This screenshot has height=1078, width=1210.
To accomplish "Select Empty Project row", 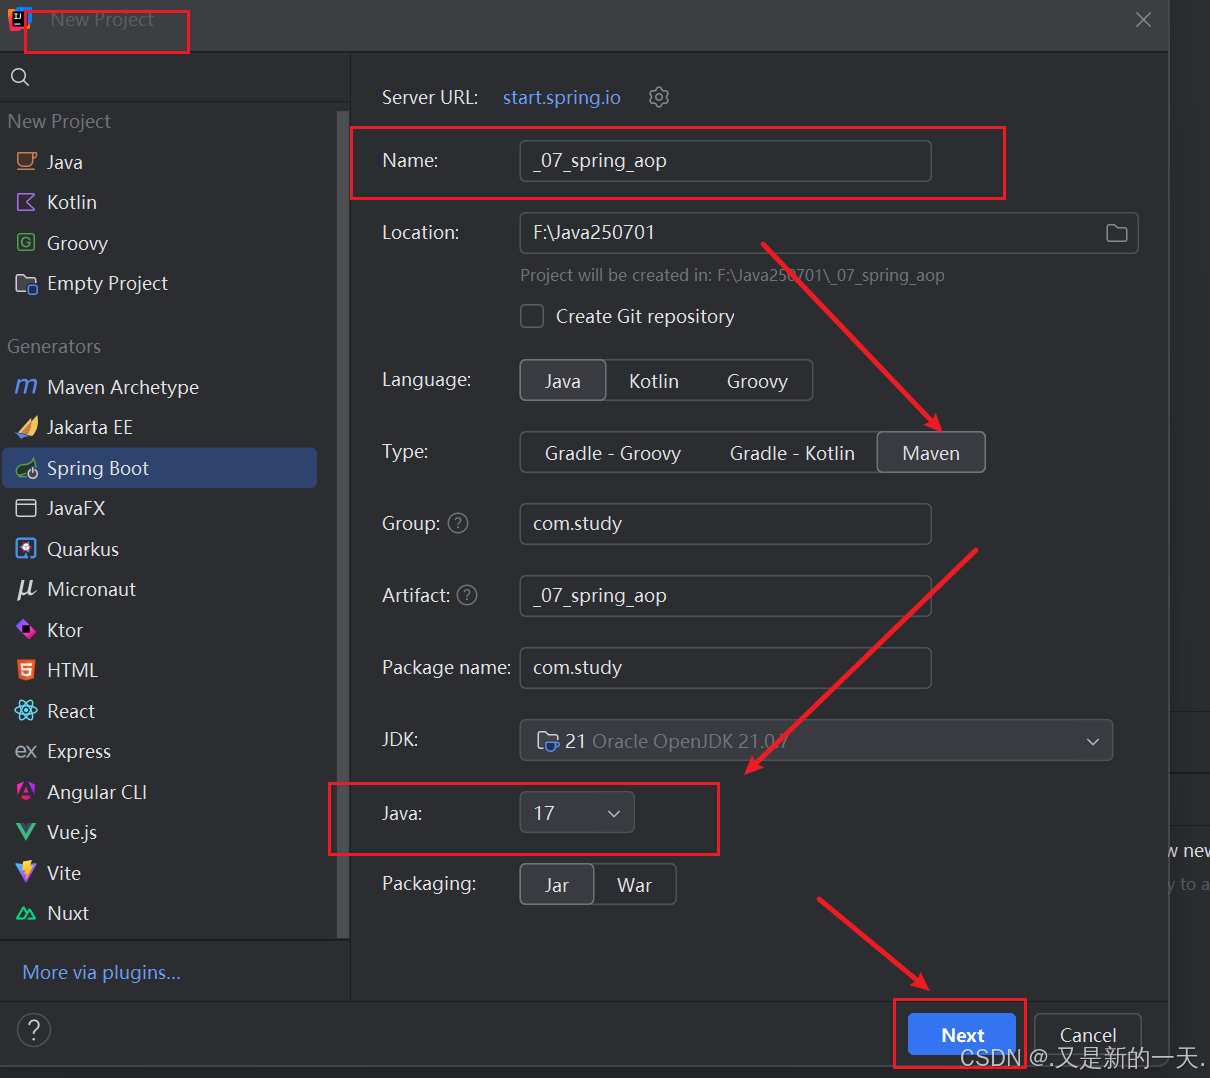I will tap(160, 284).
